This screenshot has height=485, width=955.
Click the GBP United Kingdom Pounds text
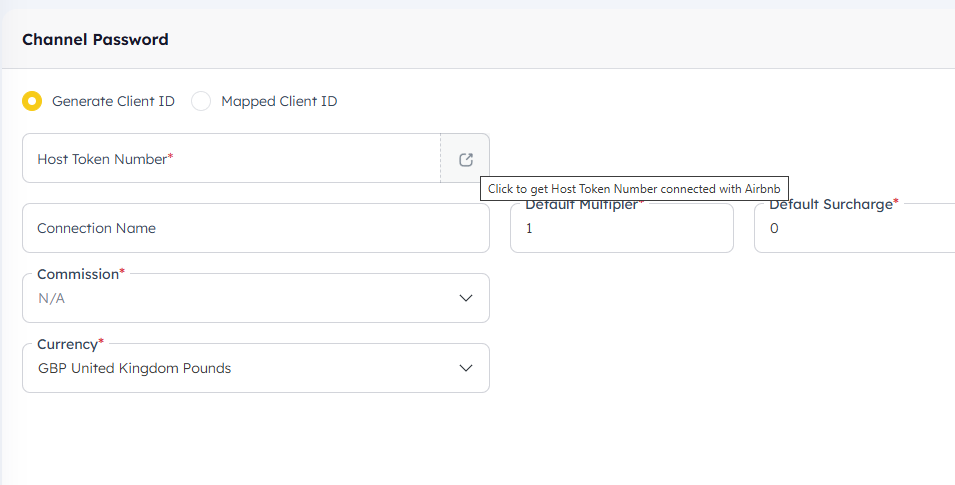point(134,368)
